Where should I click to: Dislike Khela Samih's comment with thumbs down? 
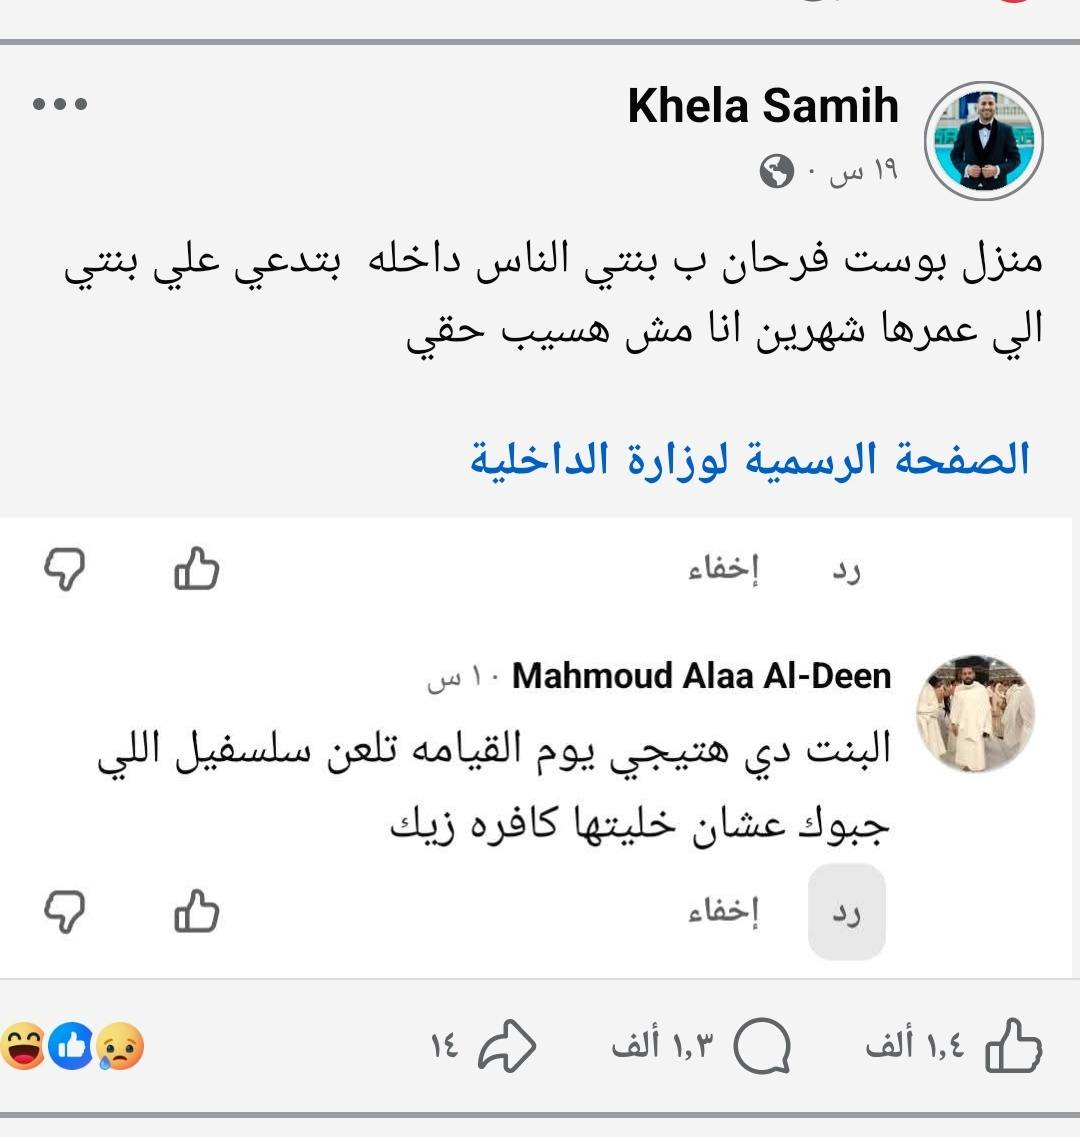[65, 570]
